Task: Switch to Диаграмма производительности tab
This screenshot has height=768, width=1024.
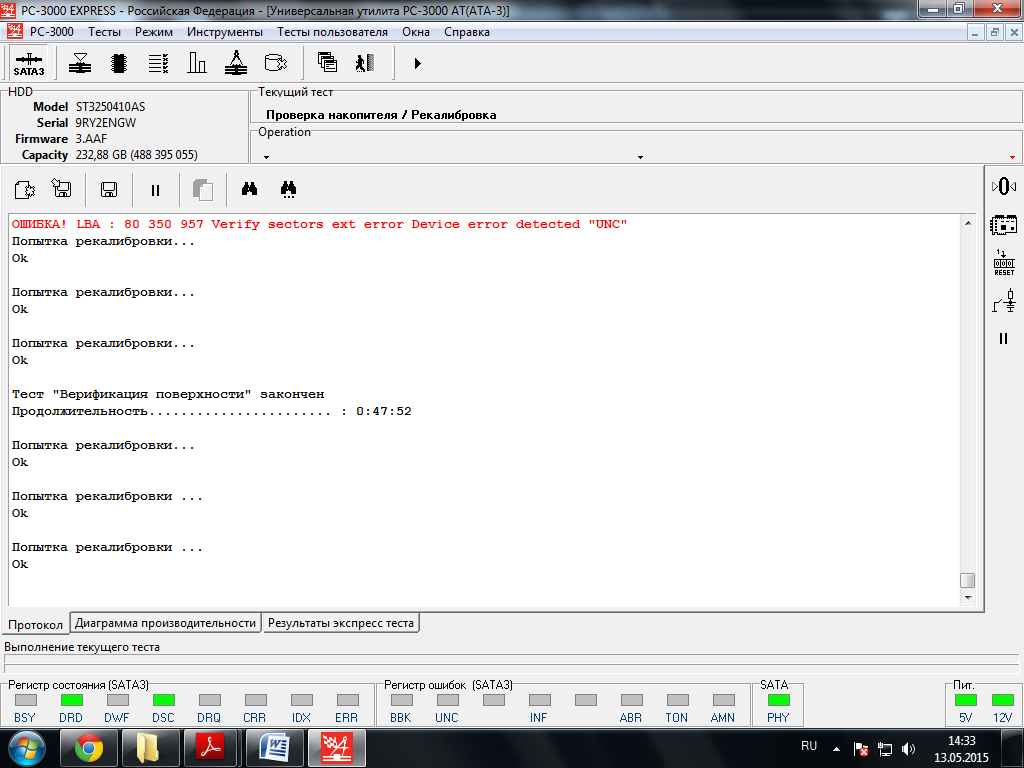Action: pyautogui.click(x=165, y=623)
